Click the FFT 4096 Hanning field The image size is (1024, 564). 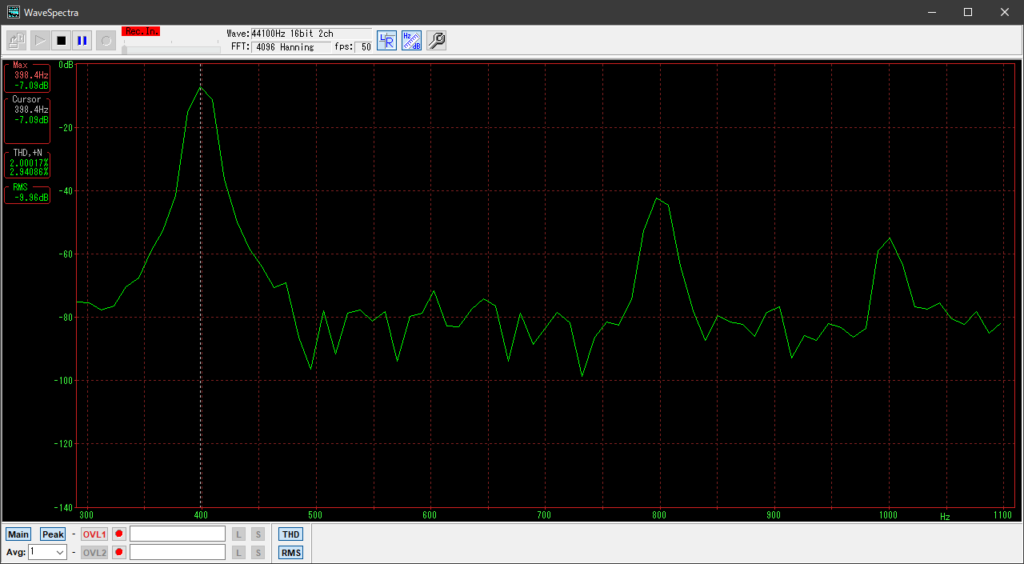coord(290,47)
